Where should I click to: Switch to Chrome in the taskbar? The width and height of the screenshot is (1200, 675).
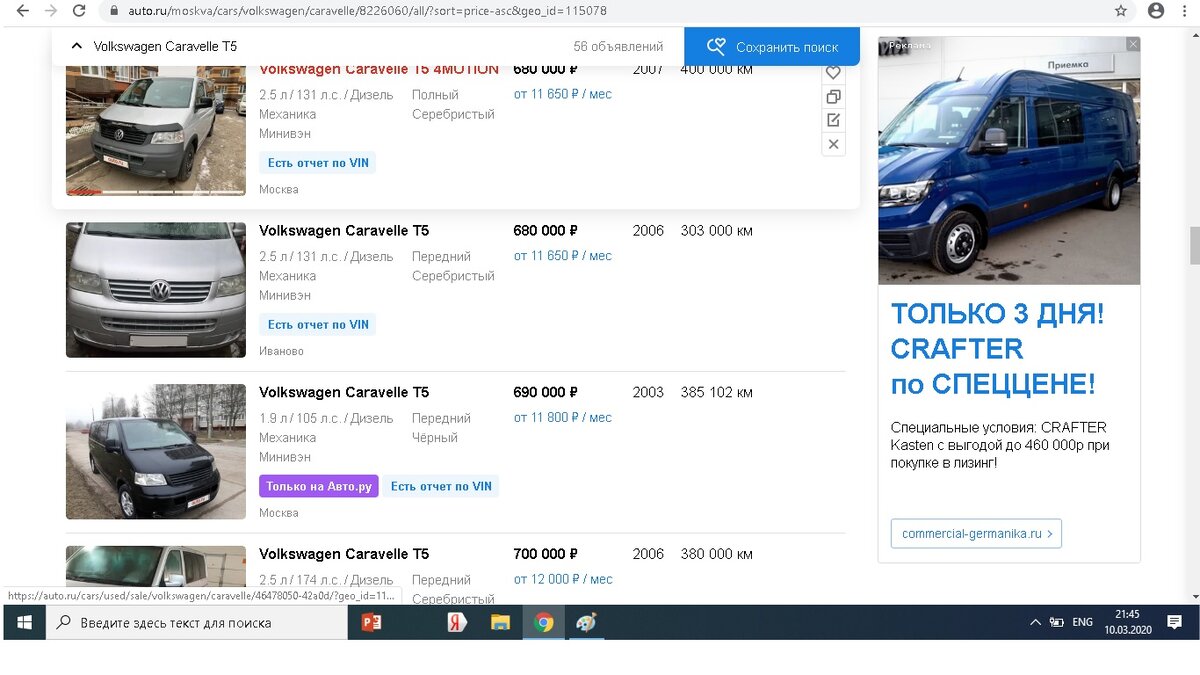click(x=544, y=622)
